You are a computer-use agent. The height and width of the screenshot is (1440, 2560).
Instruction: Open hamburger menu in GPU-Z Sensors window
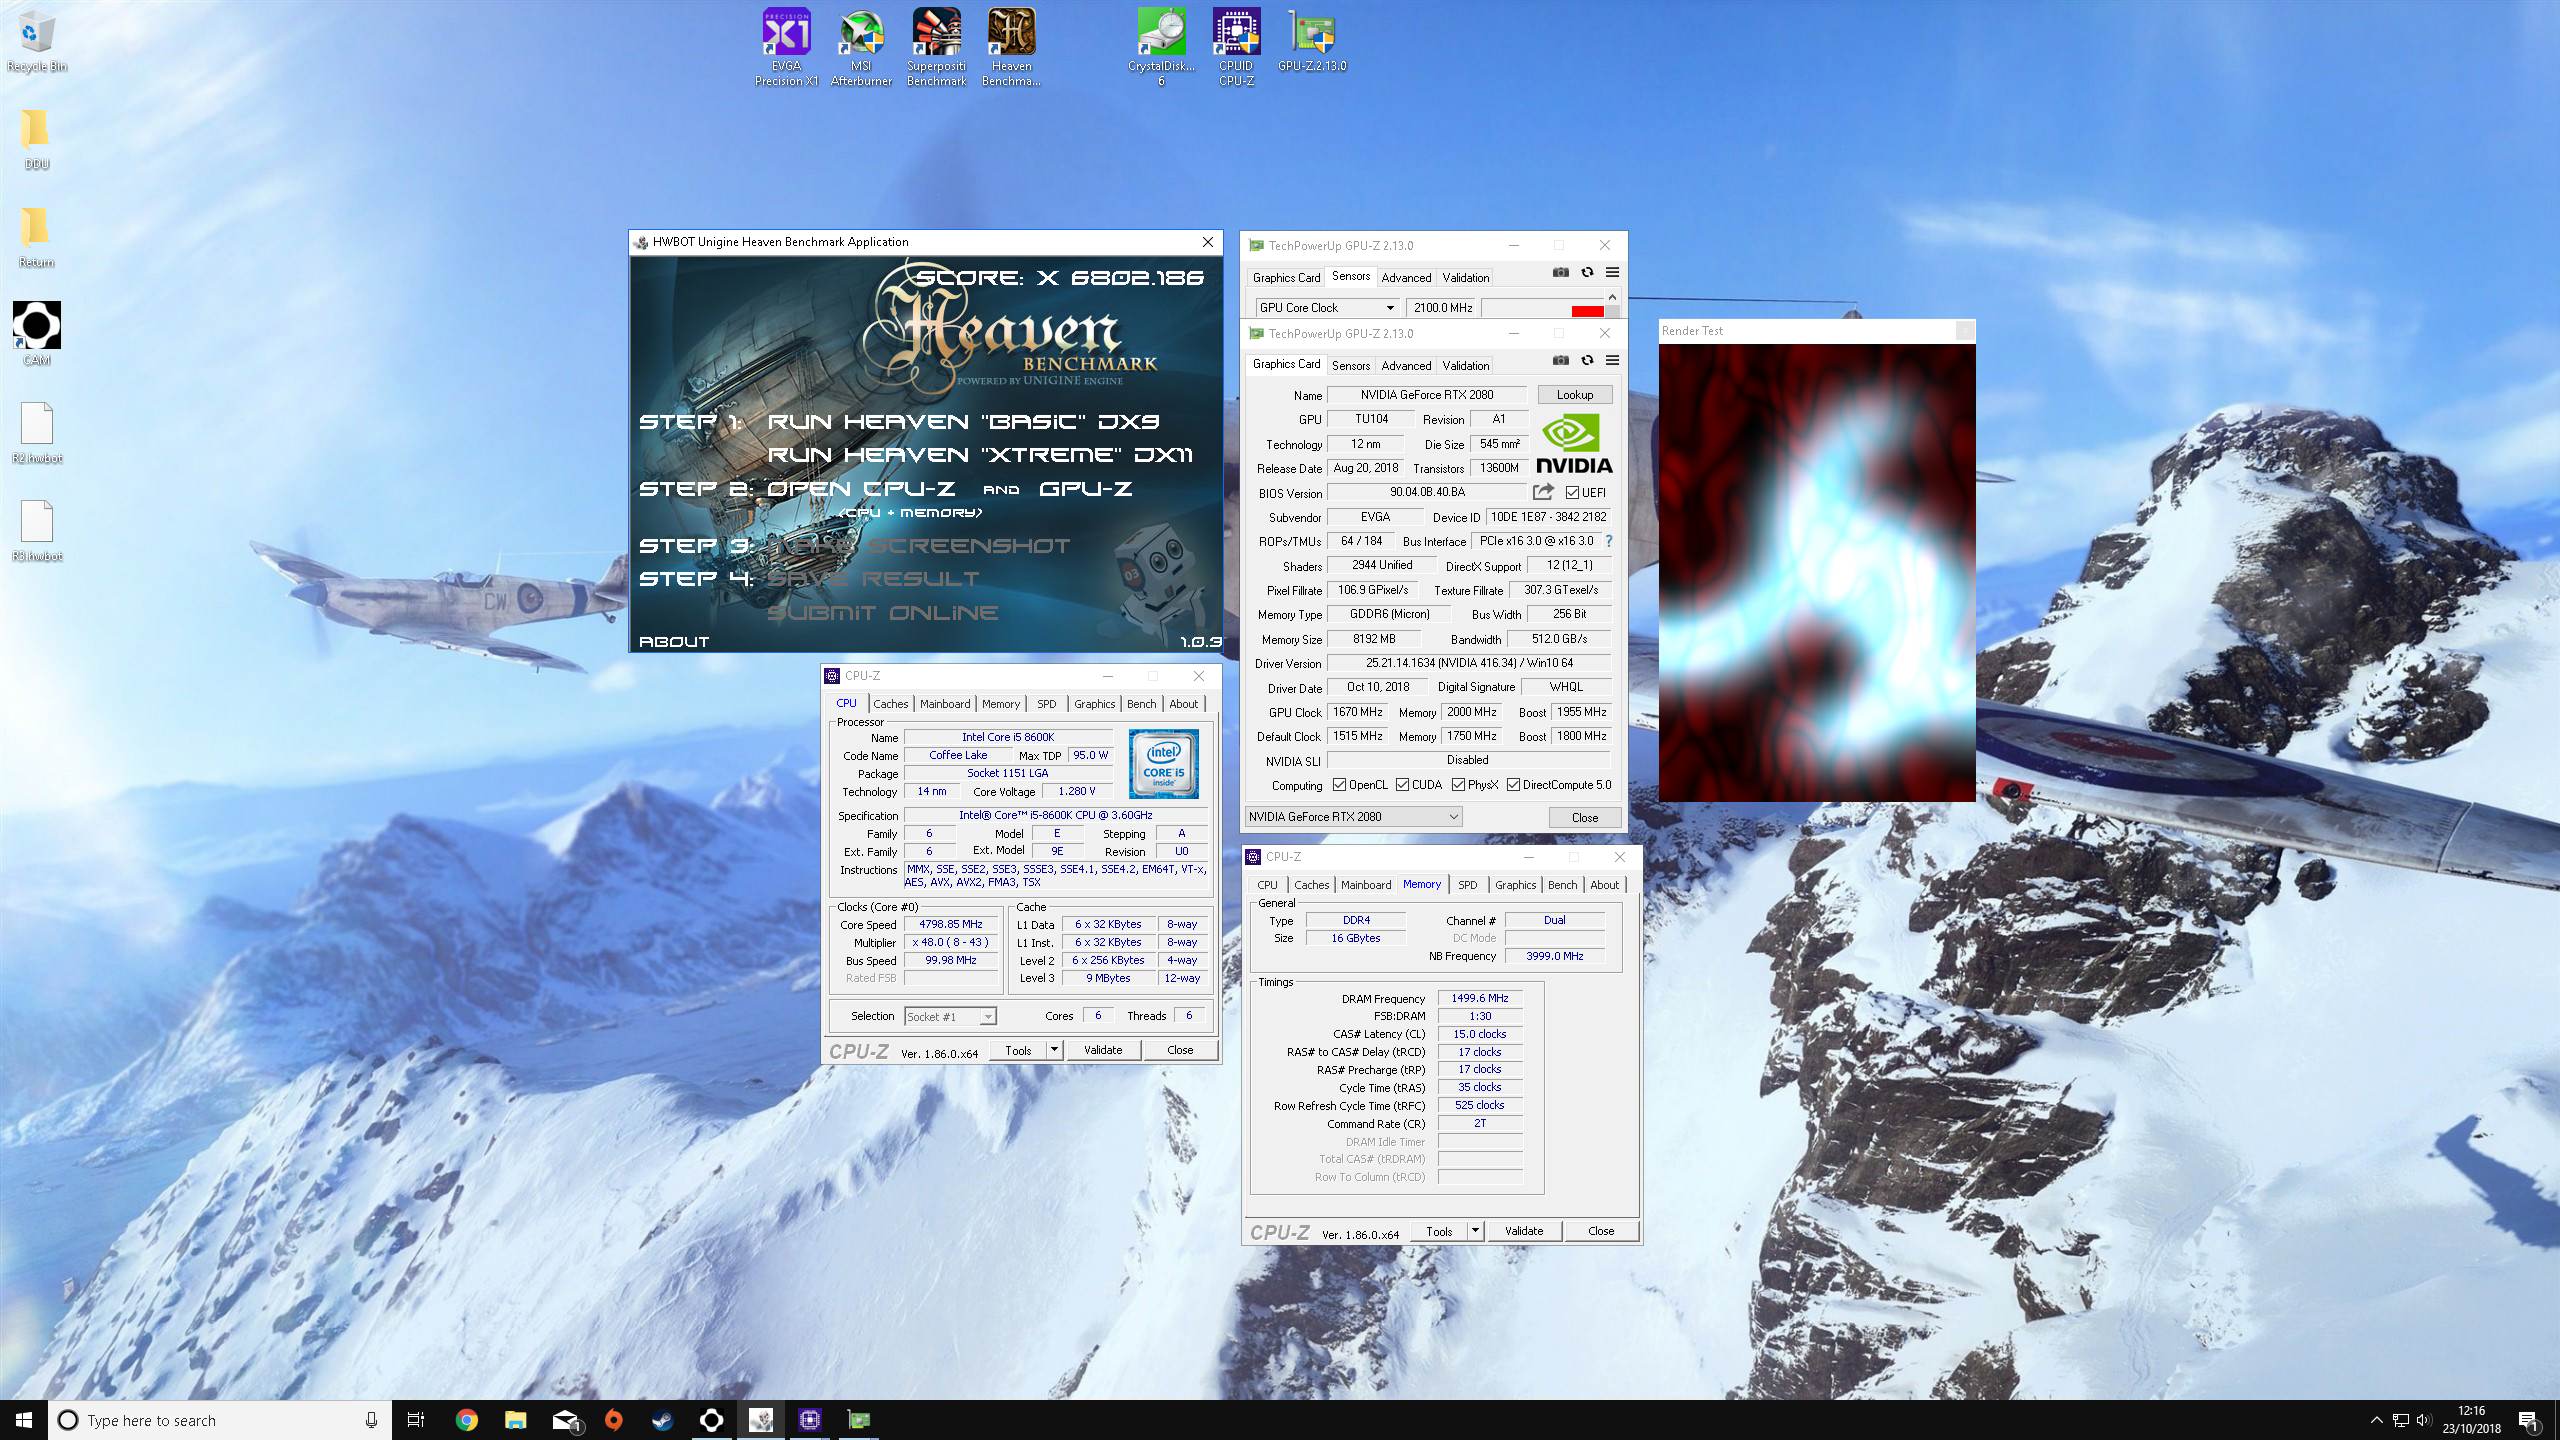click(1612, 273)
